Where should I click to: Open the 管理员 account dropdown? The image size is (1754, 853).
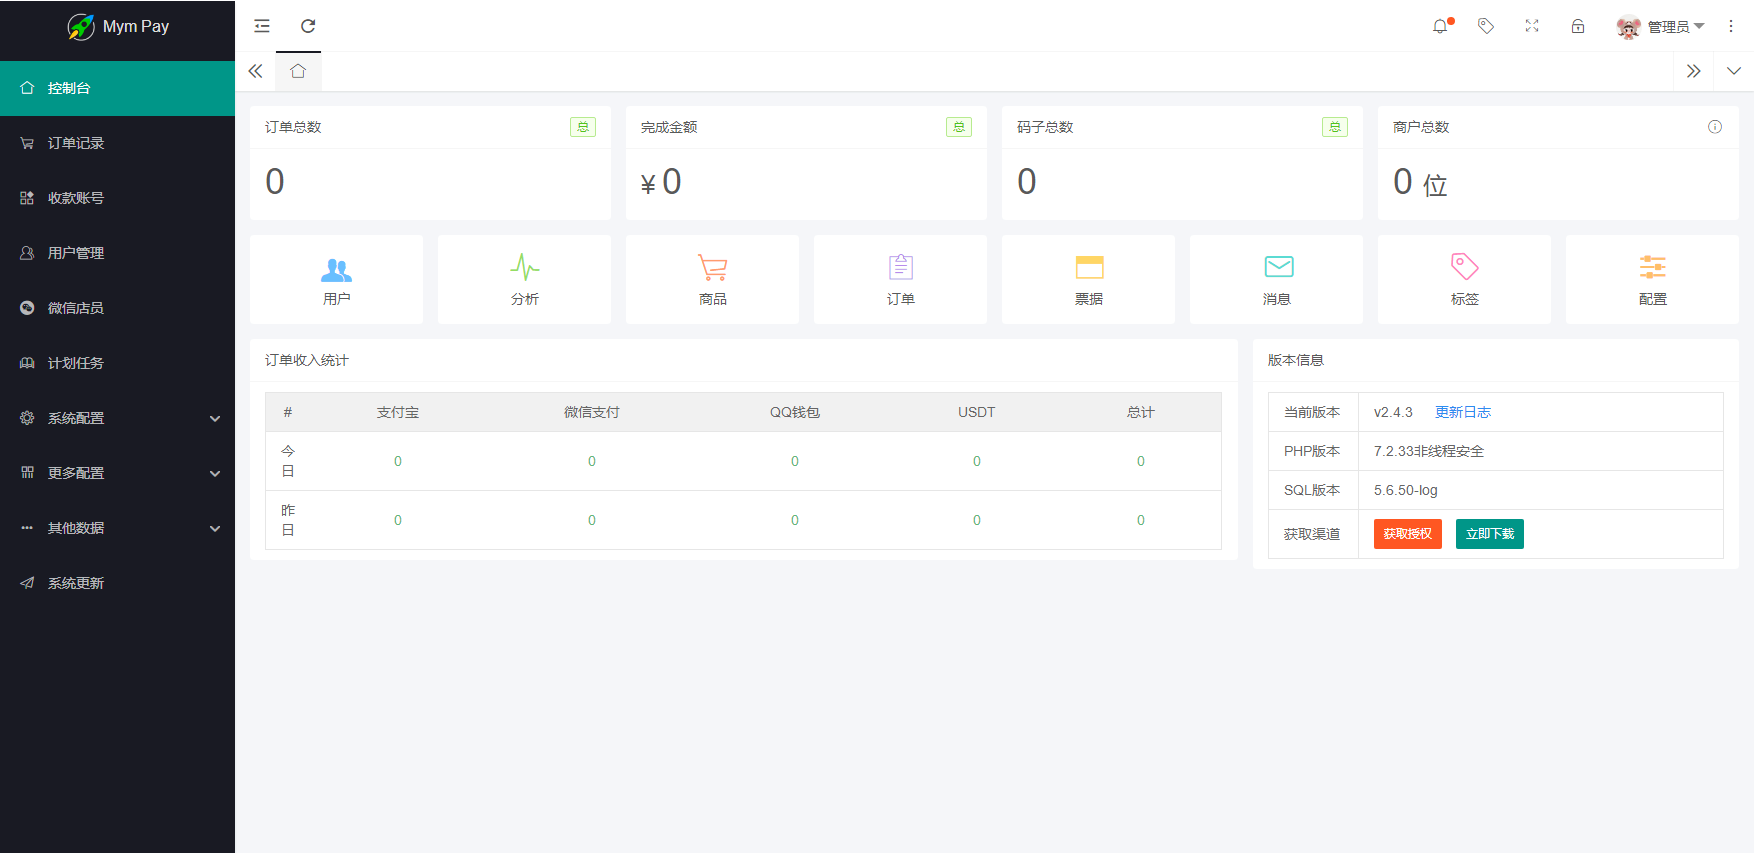click(x=1662, y=27)
